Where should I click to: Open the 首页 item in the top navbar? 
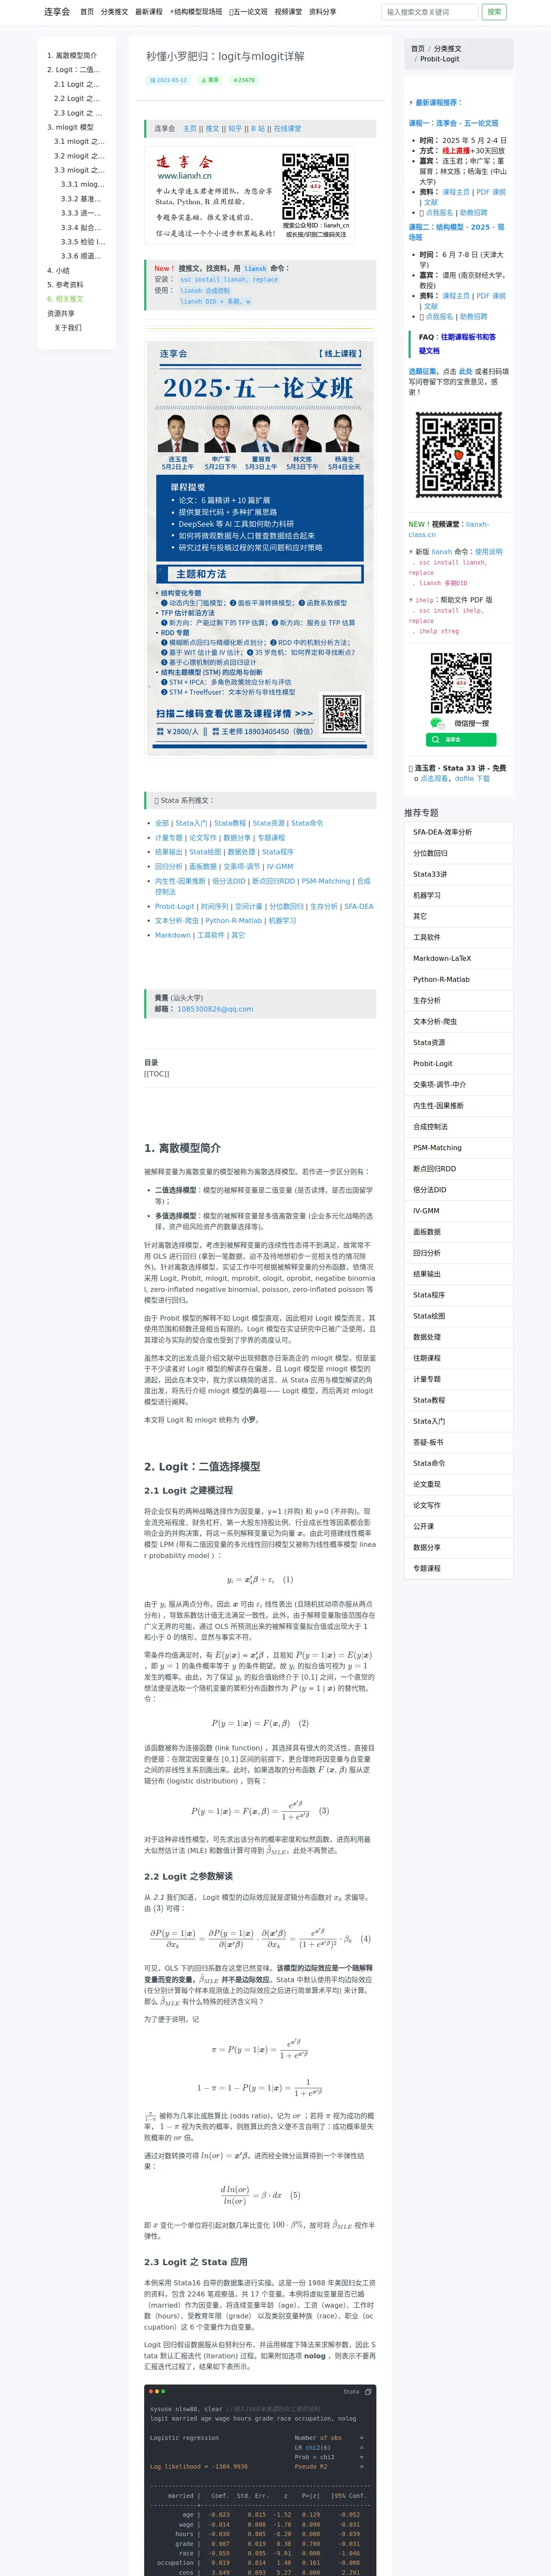coord(87,12)
